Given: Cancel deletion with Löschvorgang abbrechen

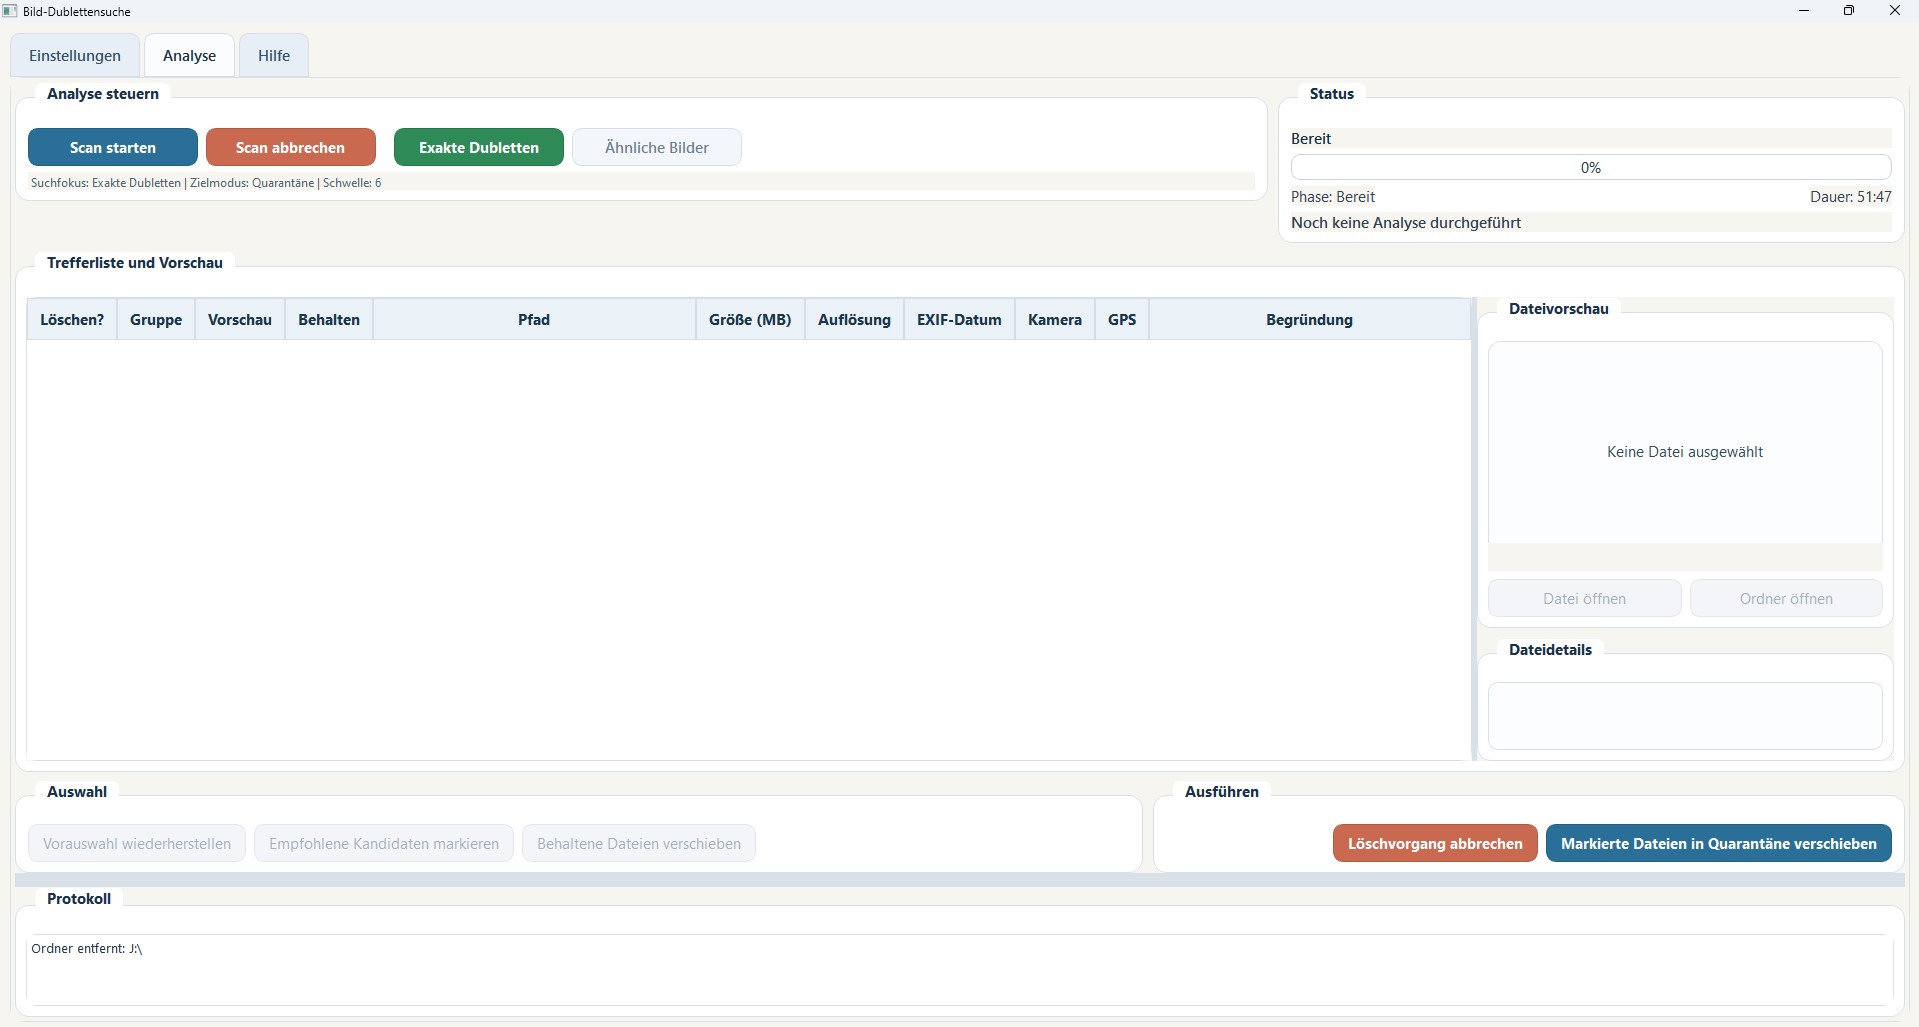Looking at the screenshot, I should (1434, 843).
